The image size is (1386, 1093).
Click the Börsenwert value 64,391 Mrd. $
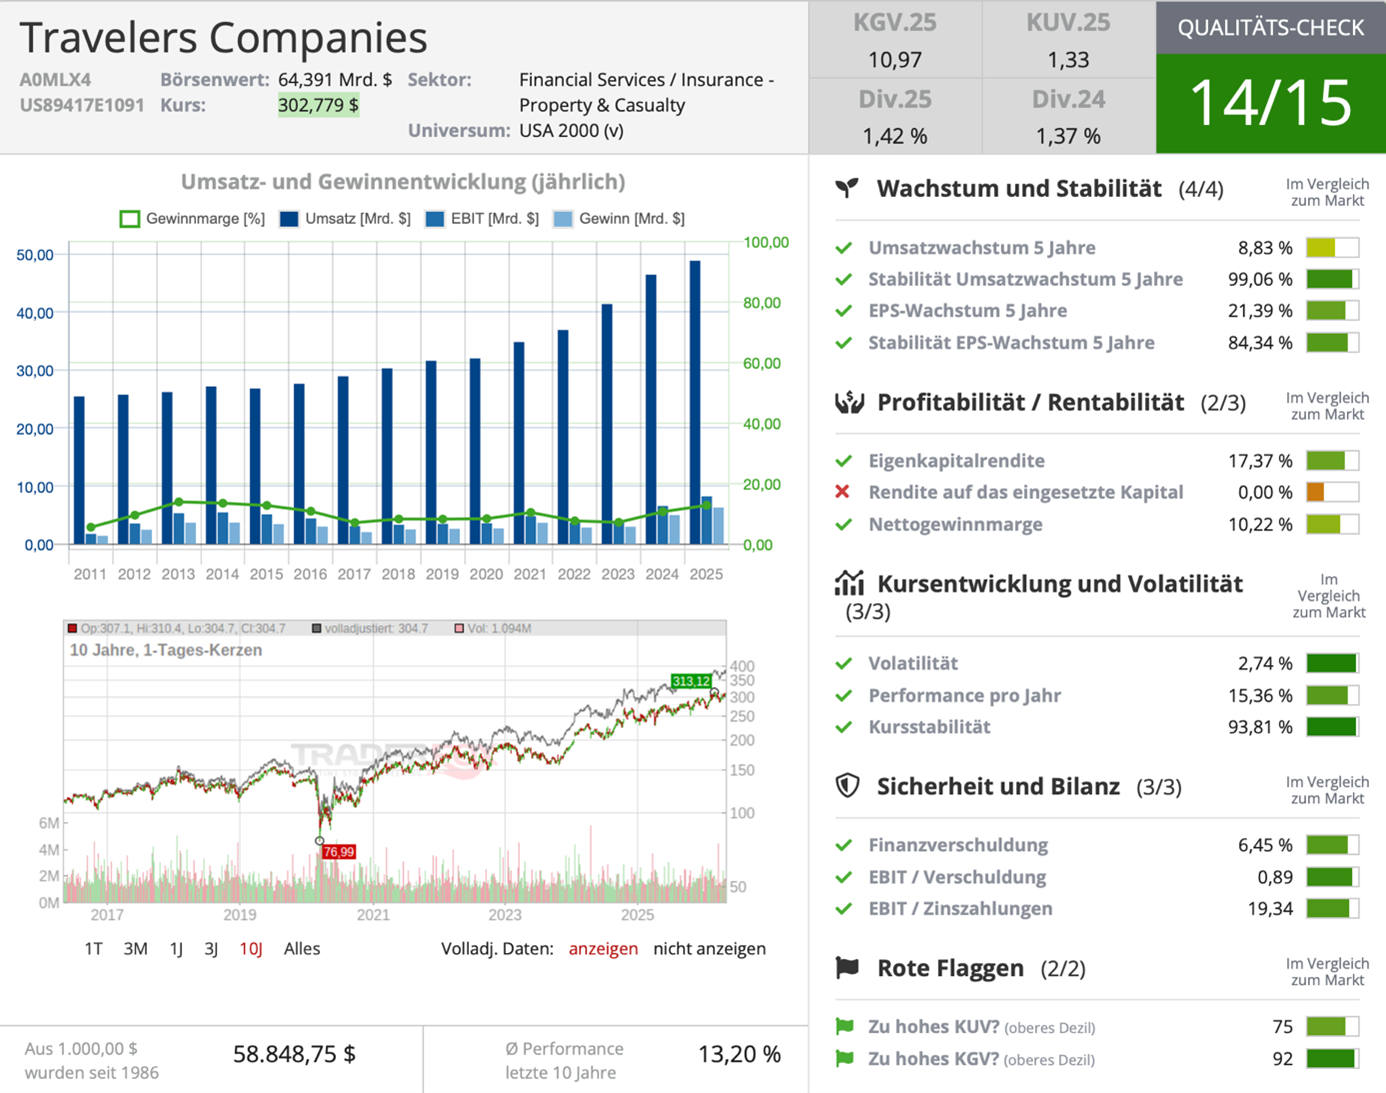(335, 80)
